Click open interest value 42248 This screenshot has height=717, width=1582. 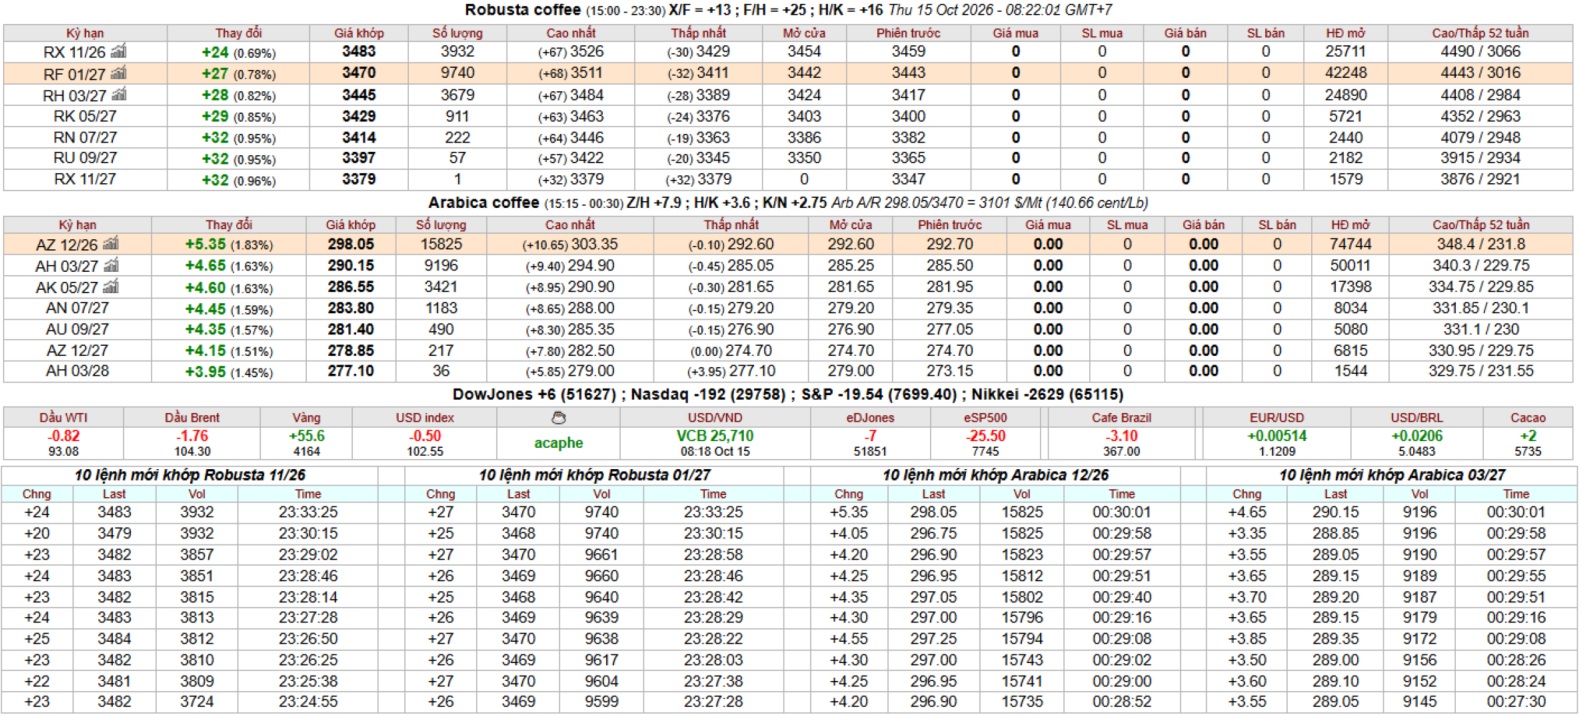(1345, 73)
